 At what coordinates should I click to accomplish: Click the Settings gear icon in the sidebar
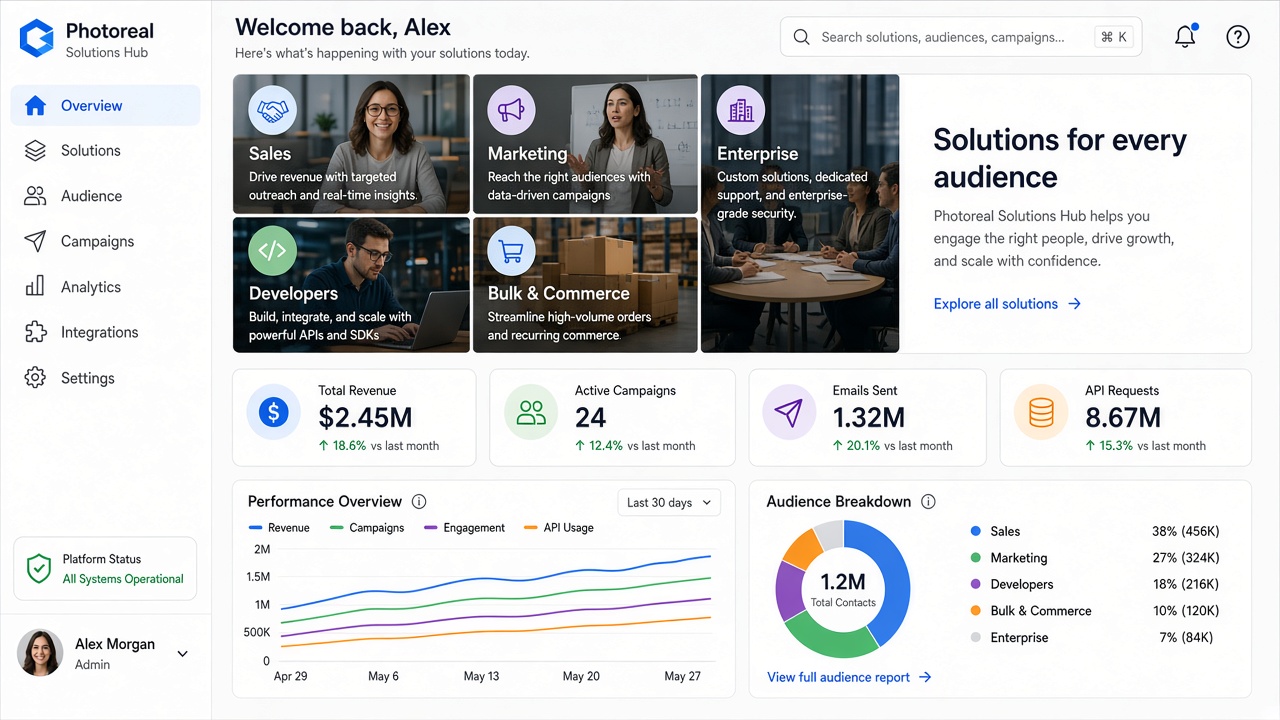[x=35, y=378]
